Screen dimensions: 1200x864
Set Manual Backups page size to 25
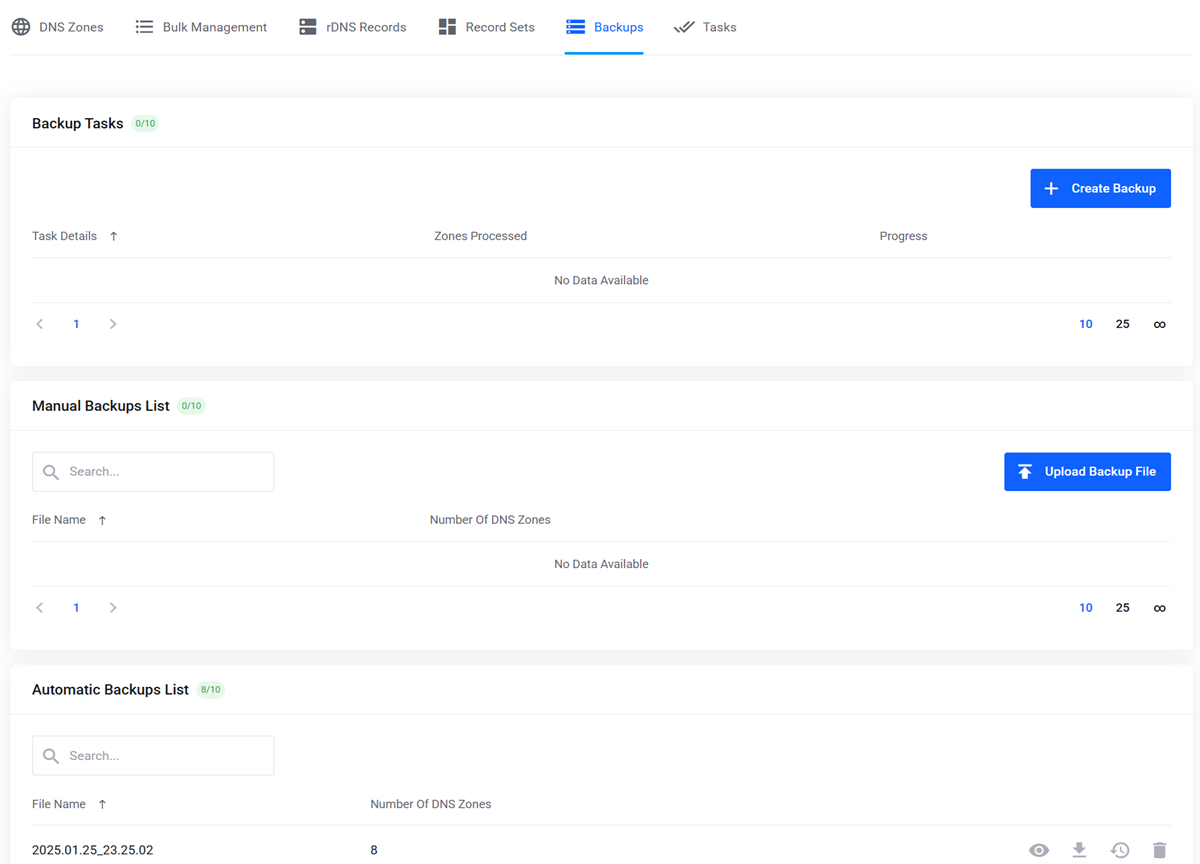pos(1122,607)
